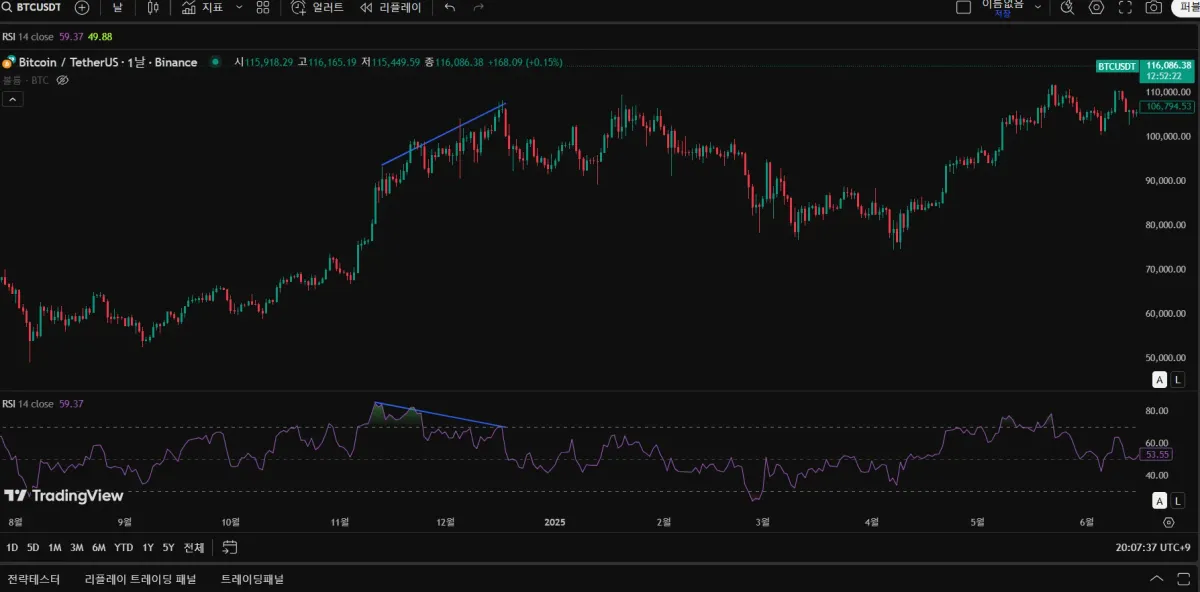Open the layout templates grid icon
The image size is (1200, 592).
263,7
